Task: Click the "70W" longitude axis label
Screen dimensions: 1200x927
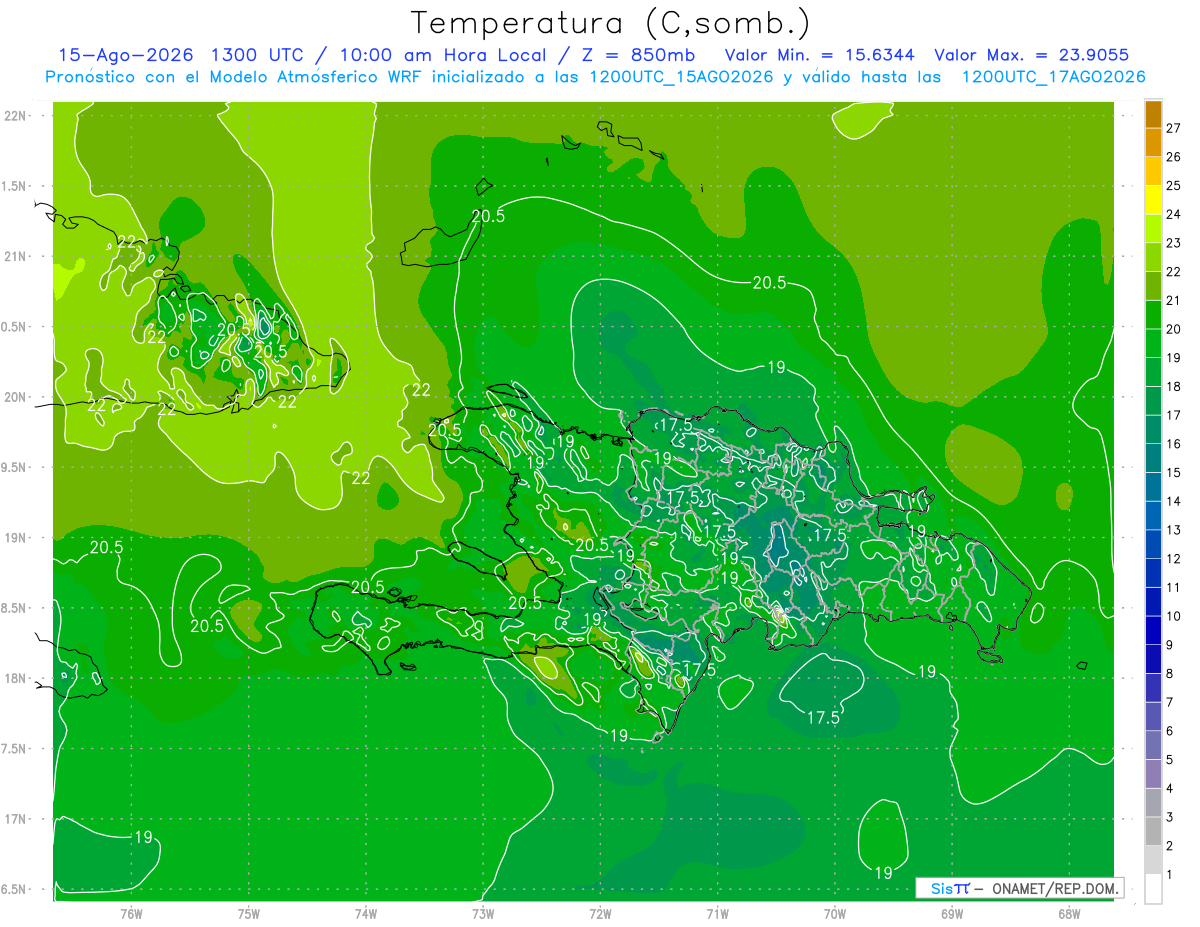Action: (x=835, y=914)
